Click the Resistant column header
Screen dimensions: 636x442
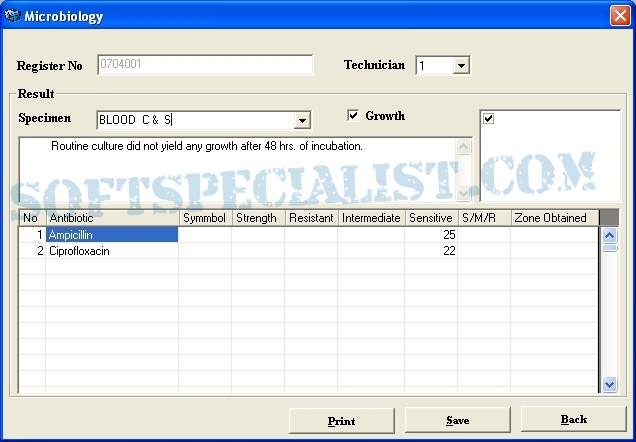tap(310, 218)
